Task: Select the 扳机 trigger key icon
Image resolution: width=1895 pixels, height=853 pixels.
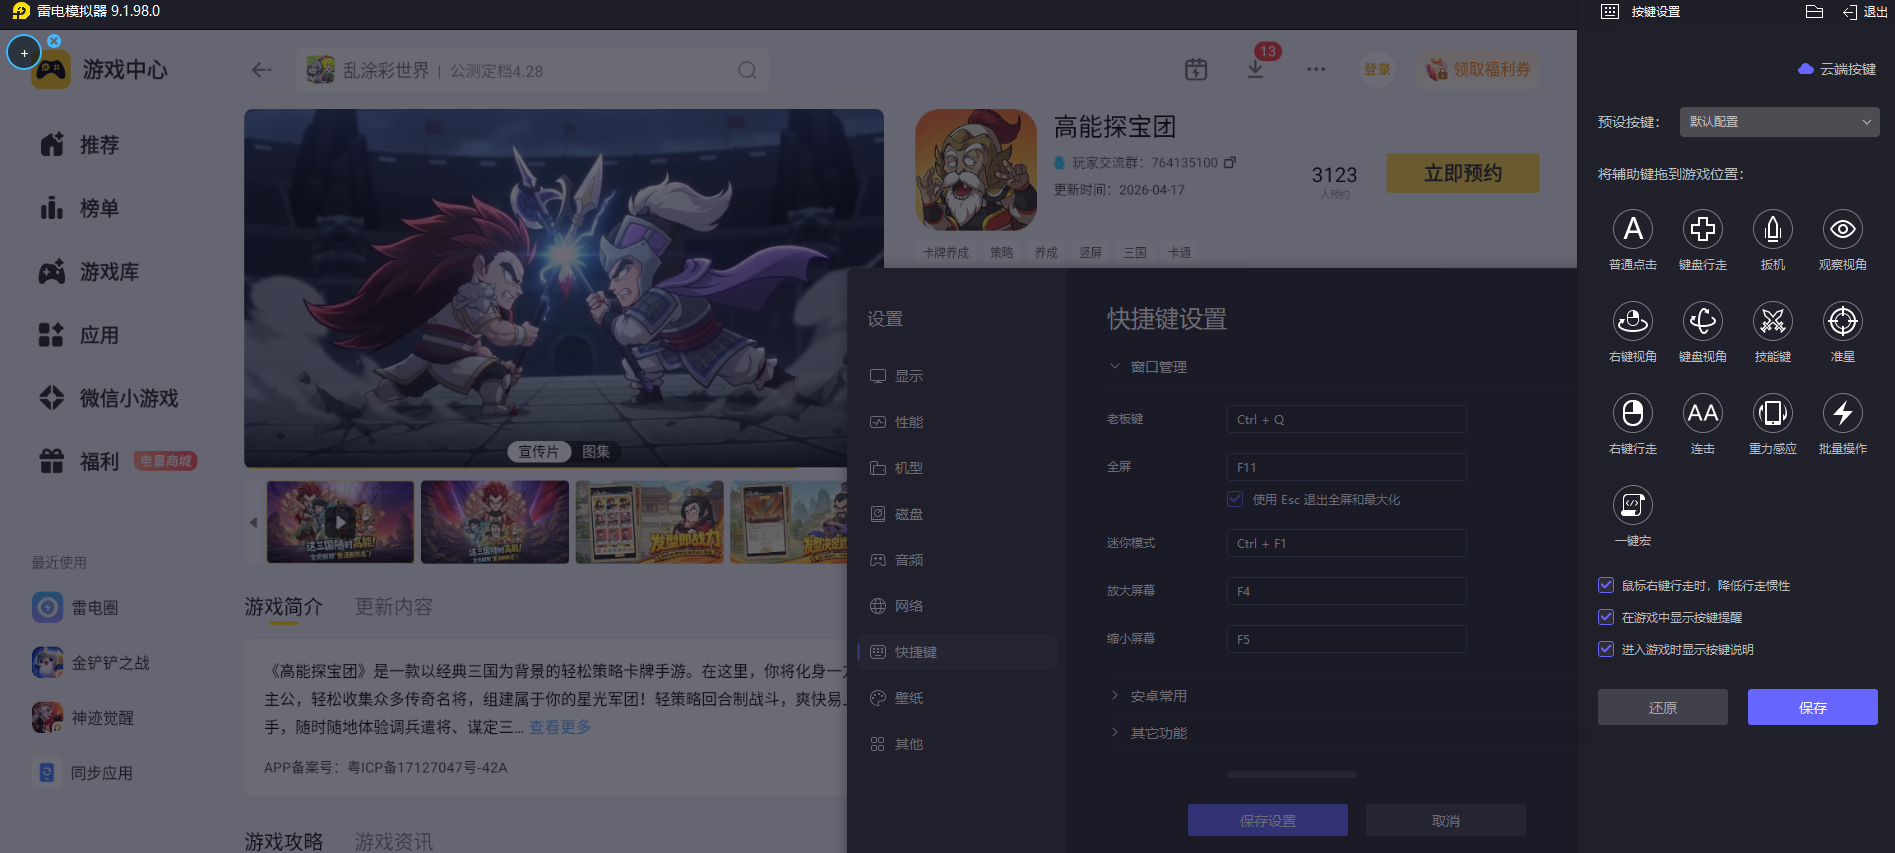Action: pos(1773,230)
